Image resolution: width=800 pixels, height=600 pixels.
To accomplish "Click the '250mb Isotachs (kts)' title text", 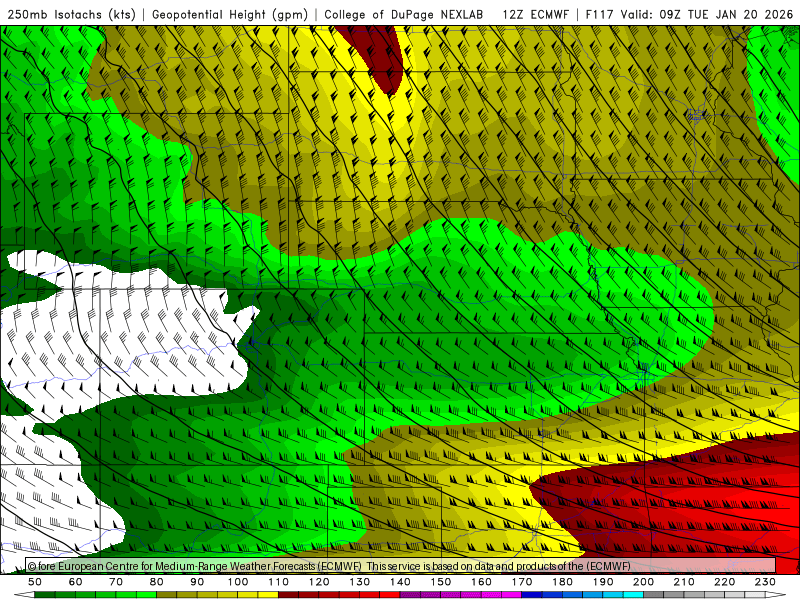I will point(71,14).
